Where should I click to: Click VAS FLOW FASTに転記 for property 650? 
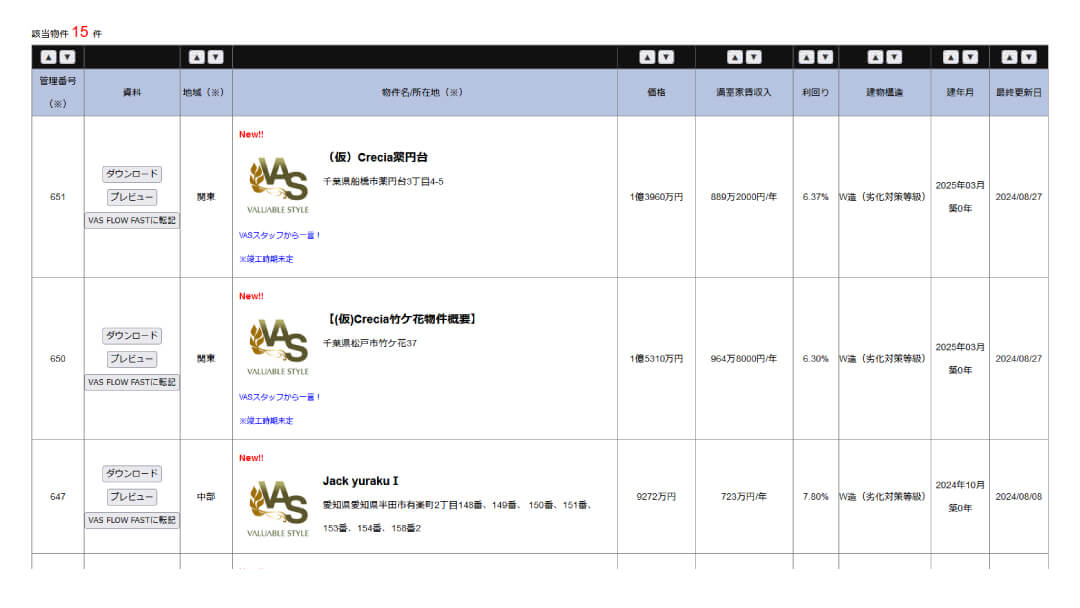[x=132, y=382]
